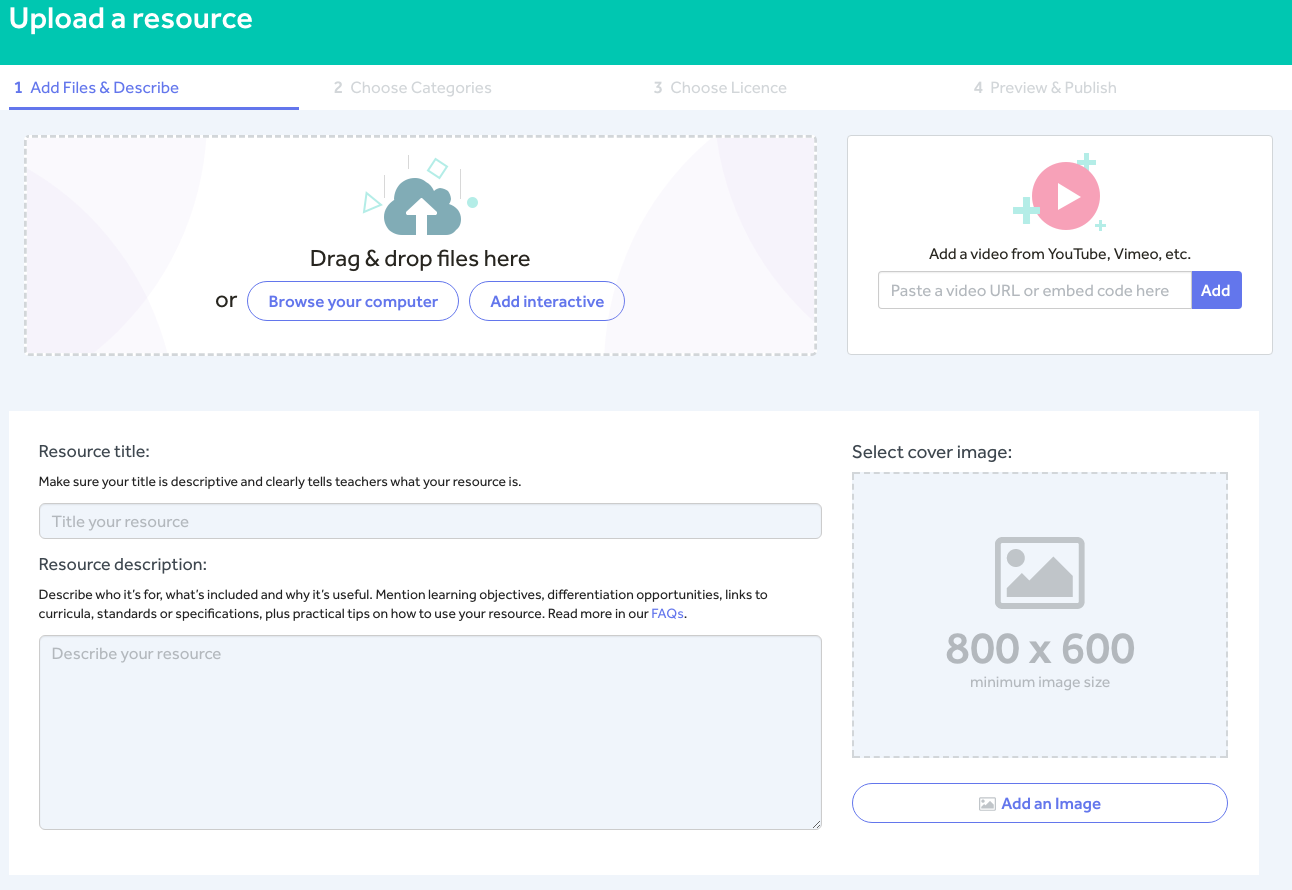Go to the Choose Licence step
Viewport: 1292px width, 890px height.
tap(720, 88)
